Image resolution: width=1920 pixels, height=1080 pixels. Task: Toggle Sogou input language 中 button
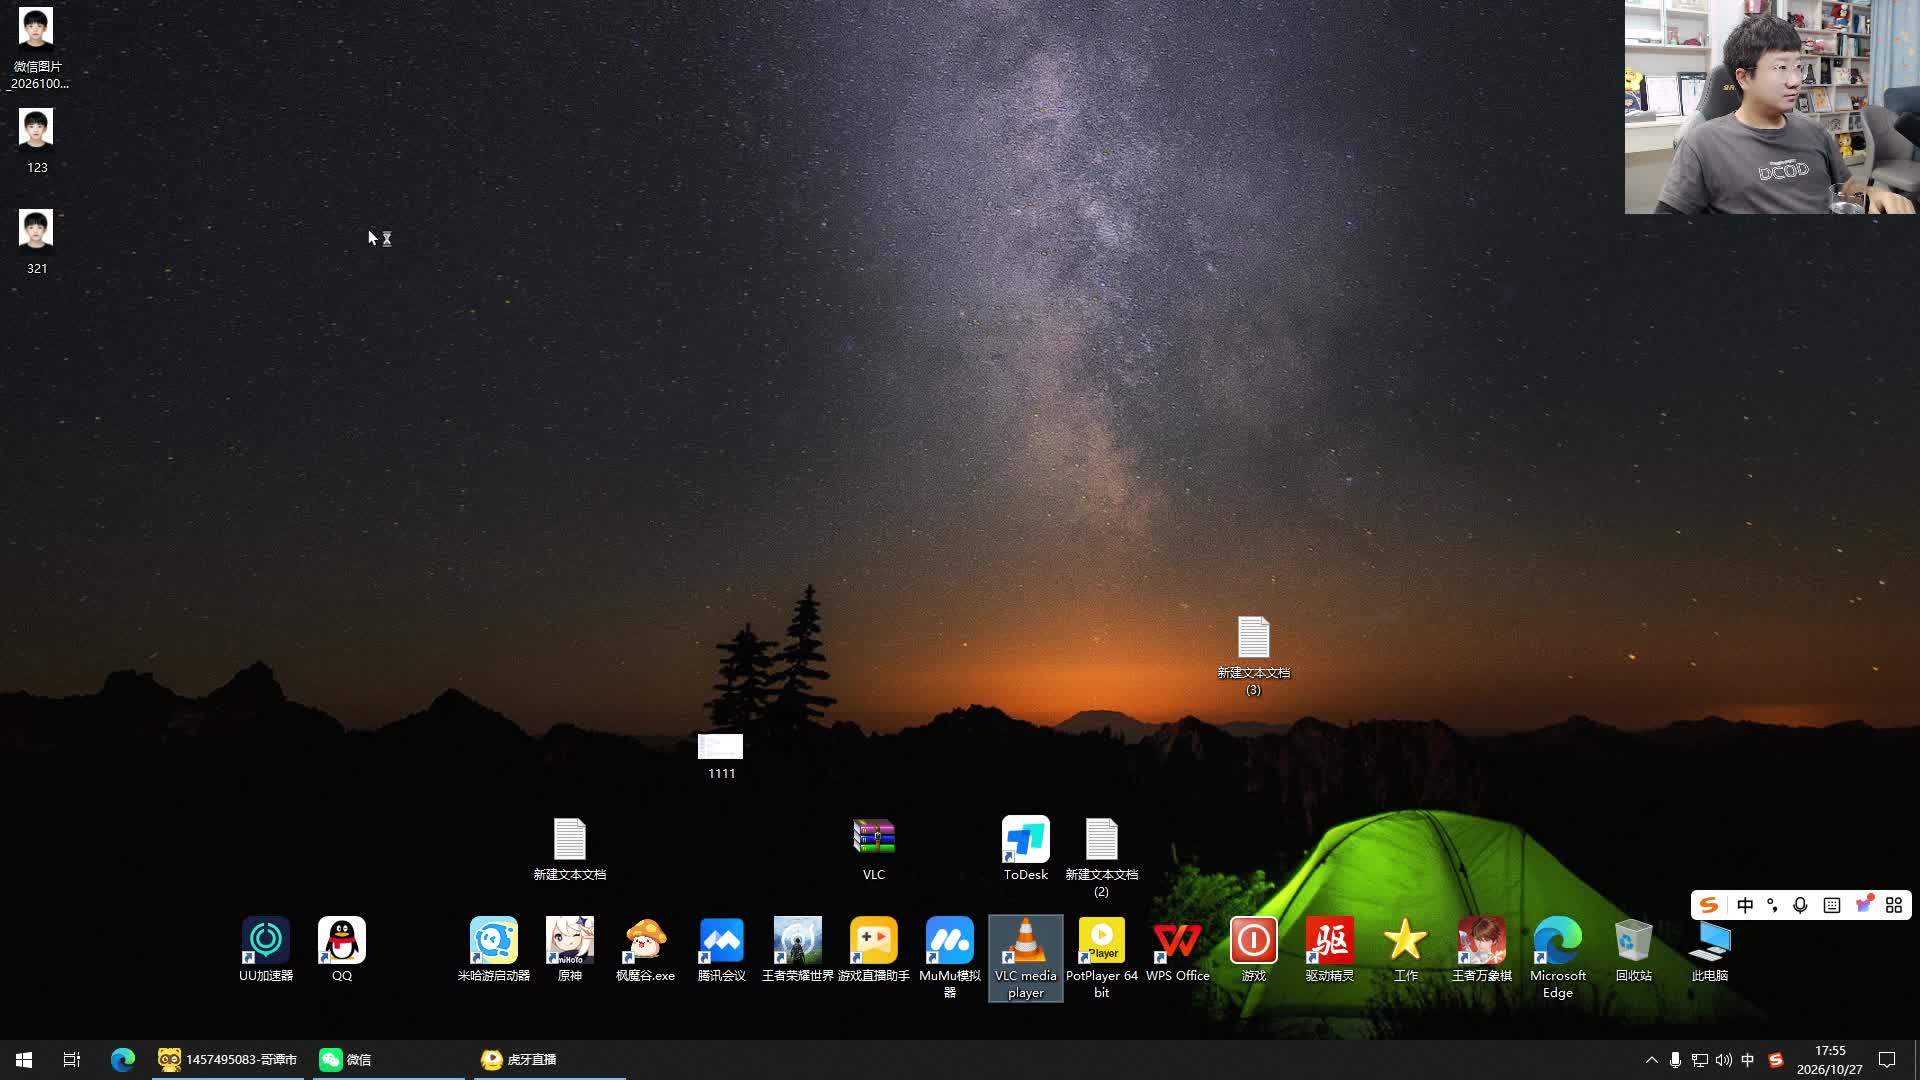tap(1745, 905)
